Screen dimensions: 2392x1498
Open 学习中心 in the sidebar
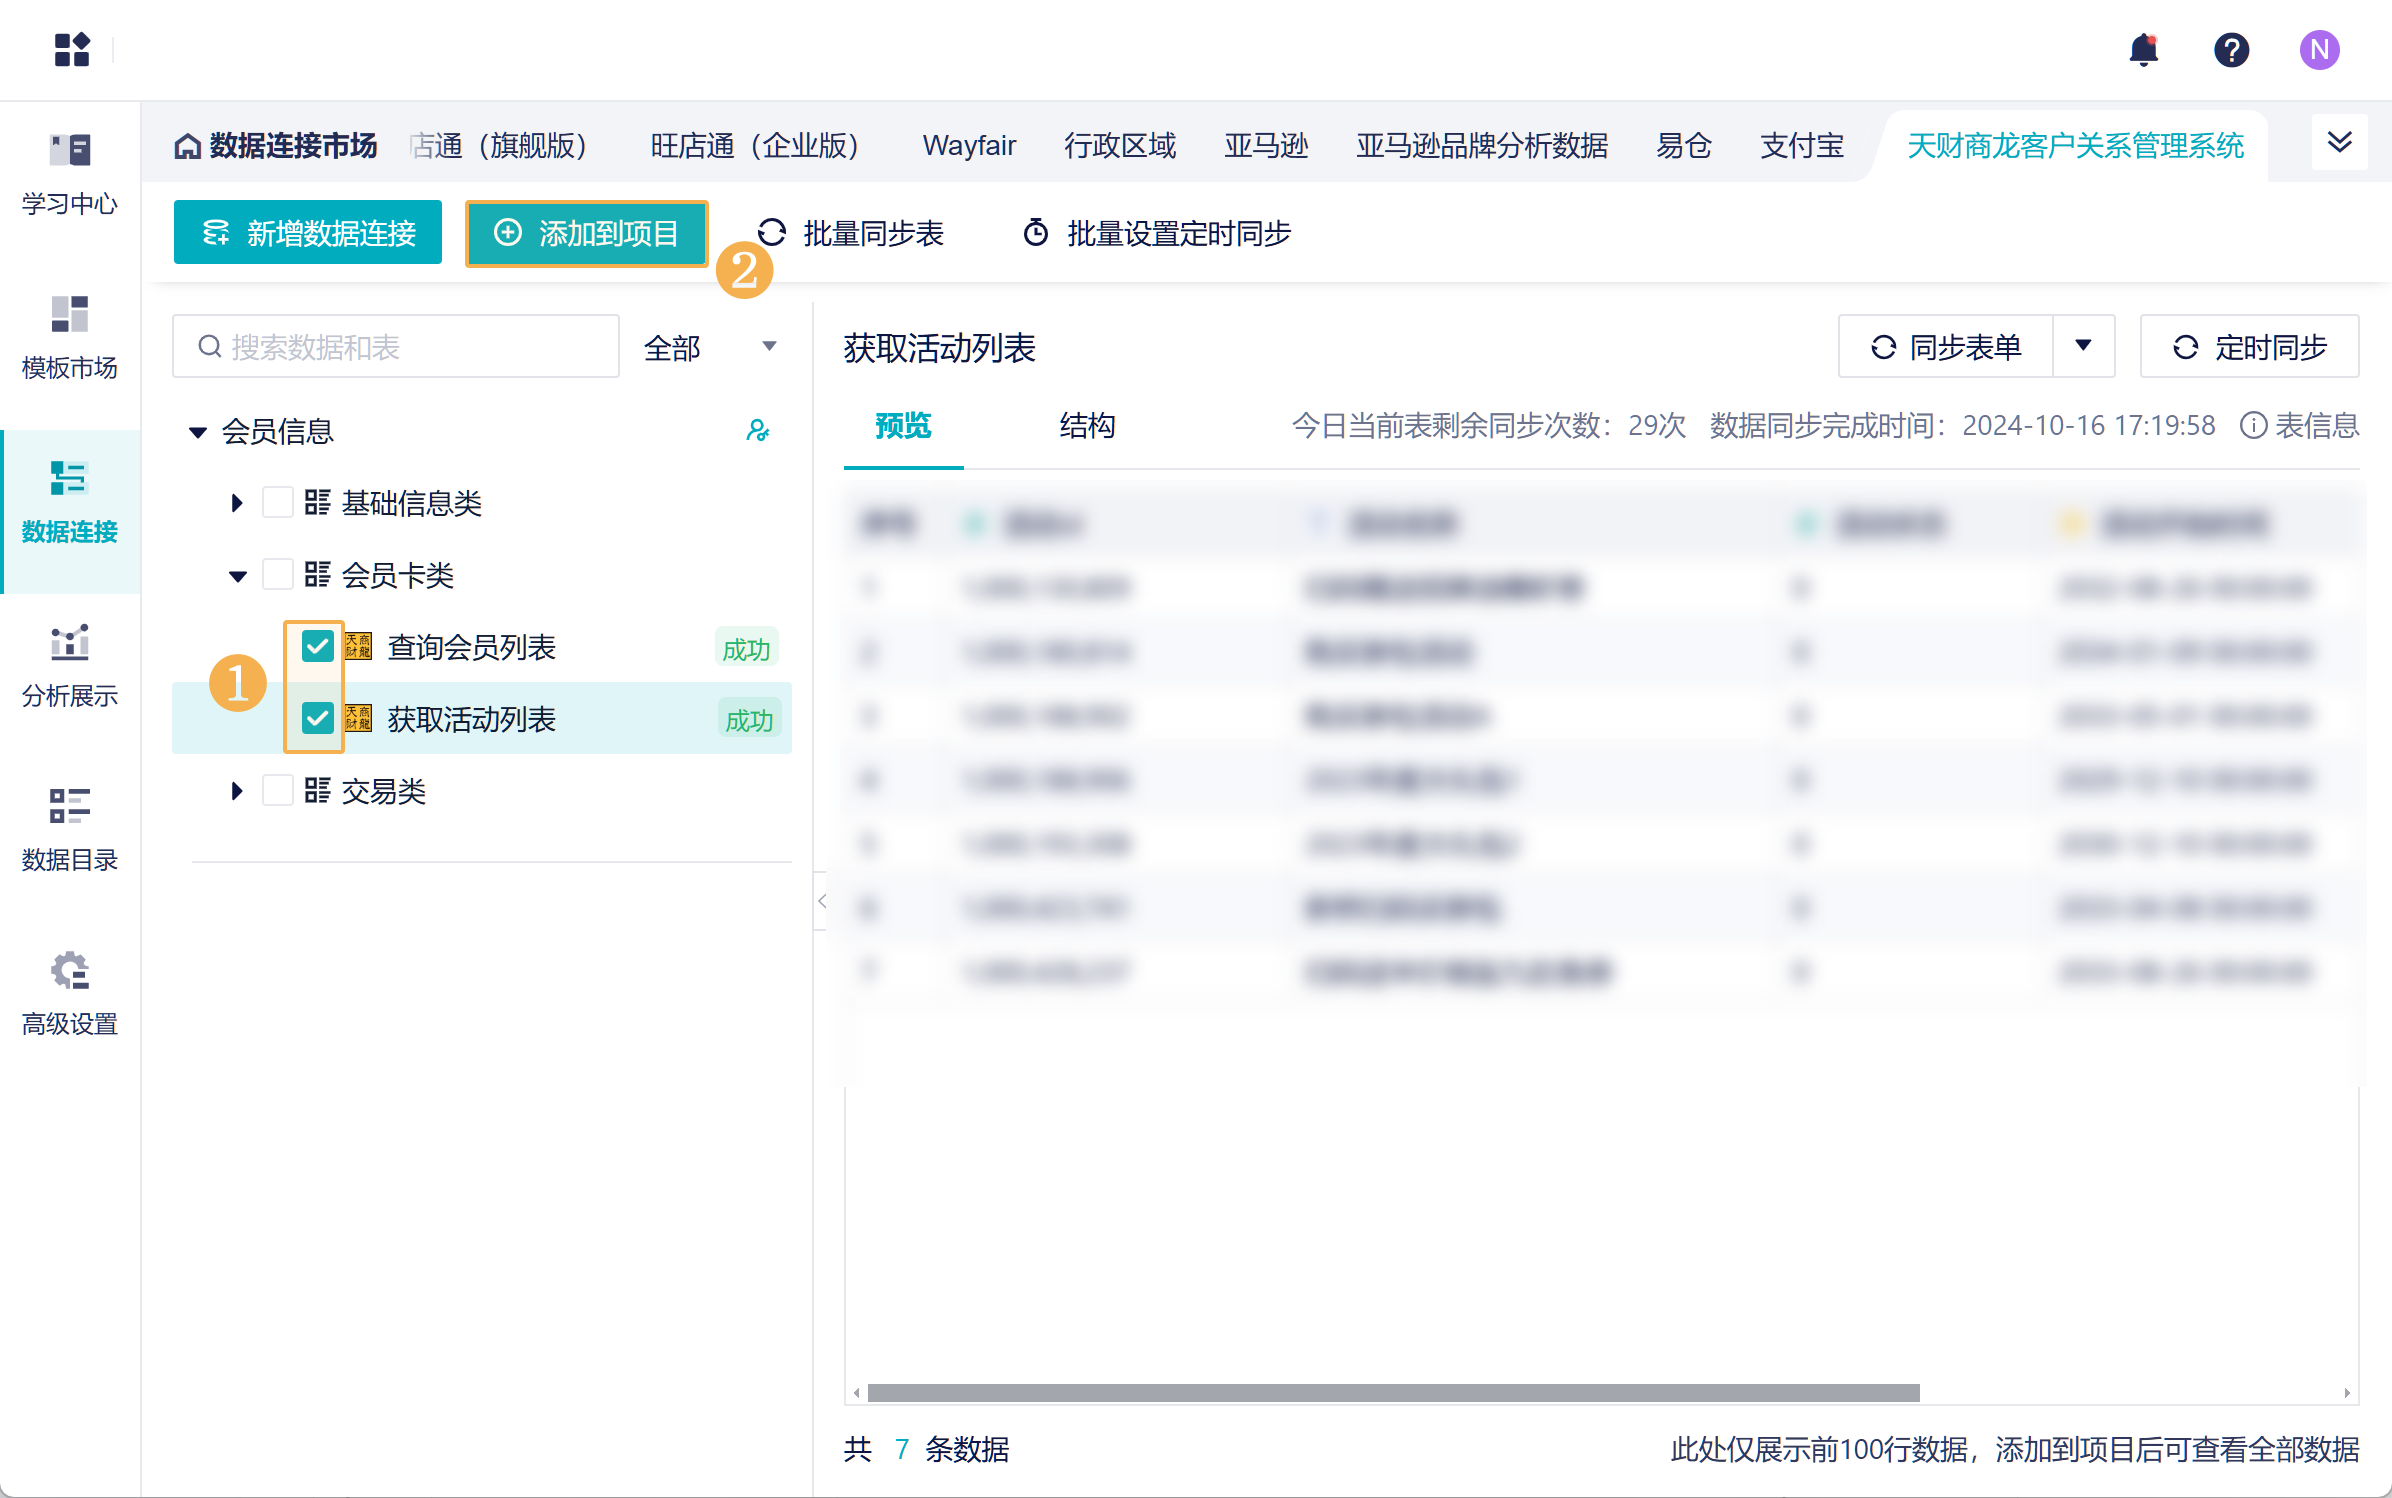click(70, 174)
